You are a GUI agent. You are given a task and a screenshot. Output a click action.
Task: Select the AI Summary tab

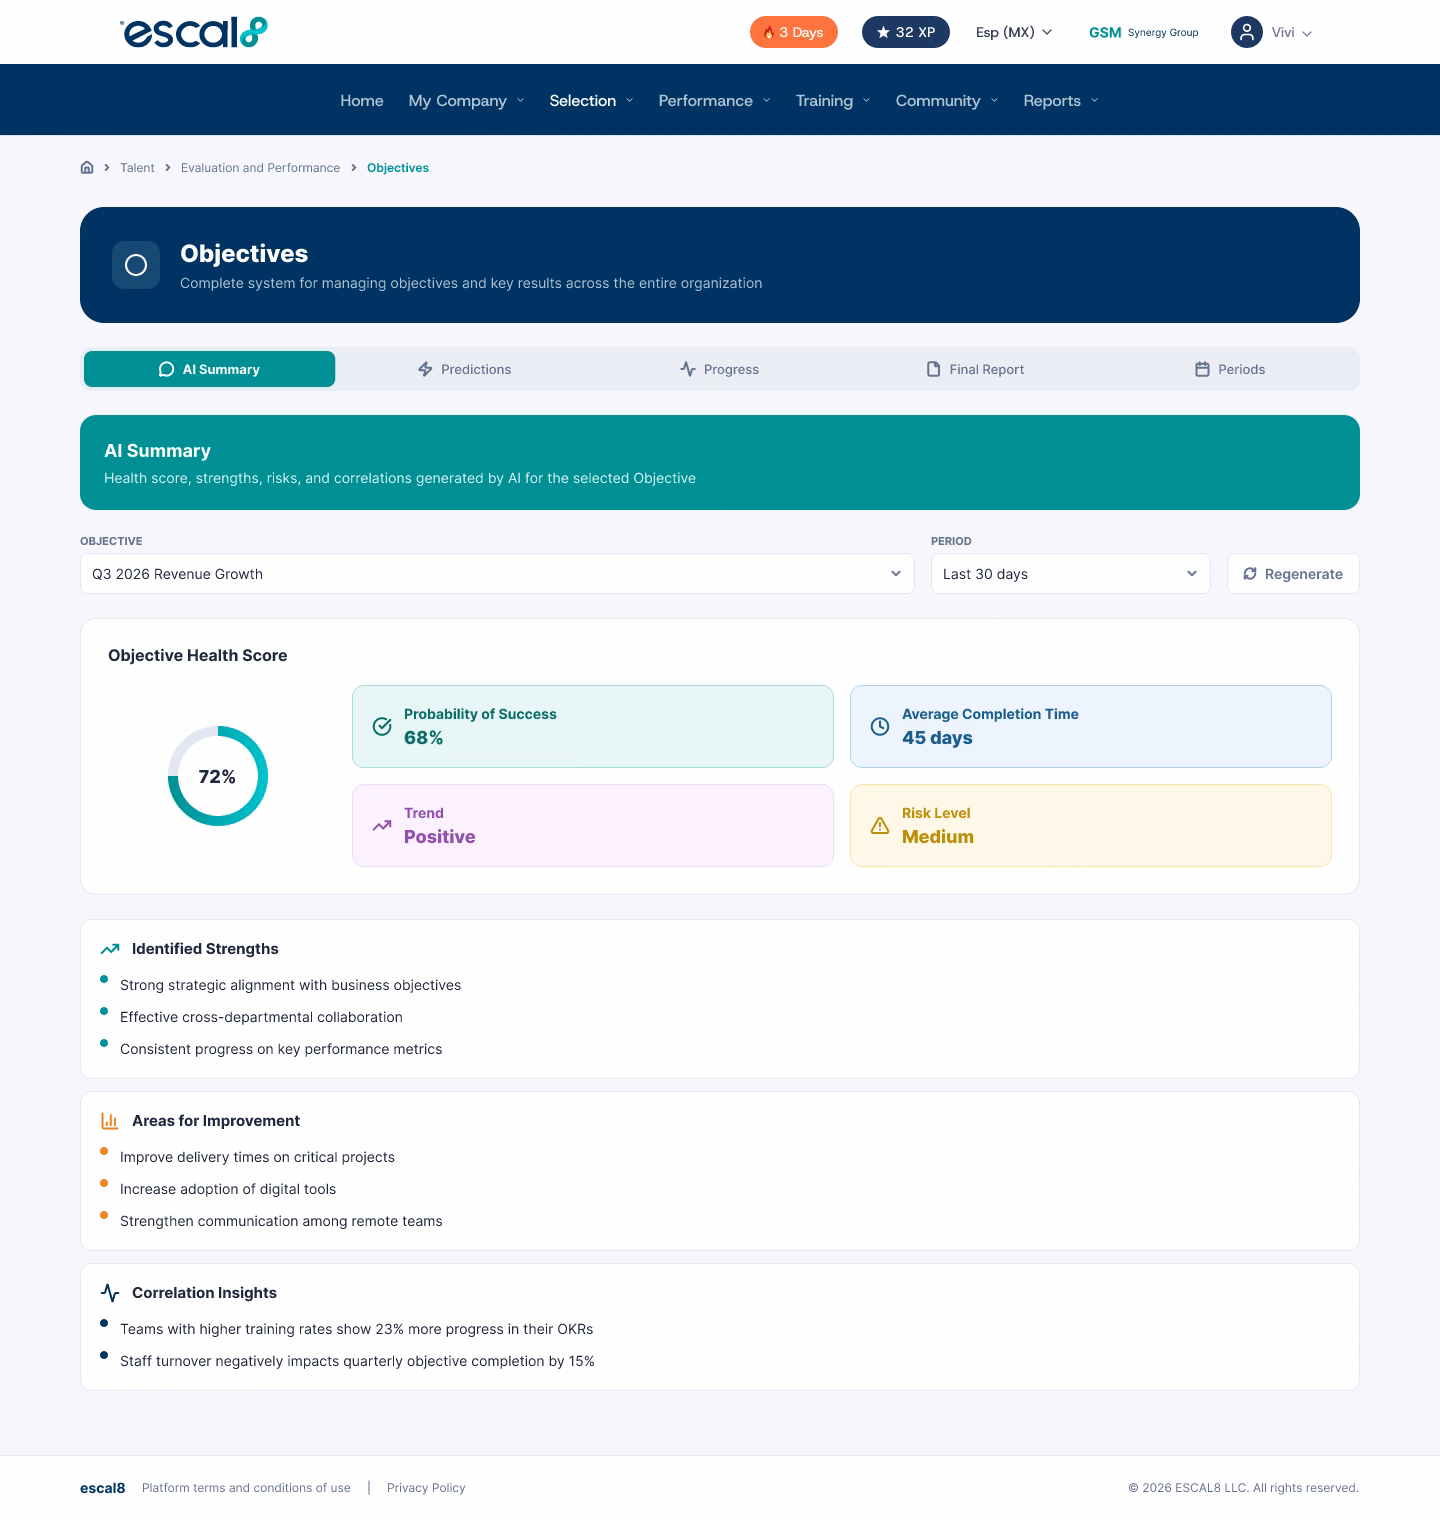(209, 369)
